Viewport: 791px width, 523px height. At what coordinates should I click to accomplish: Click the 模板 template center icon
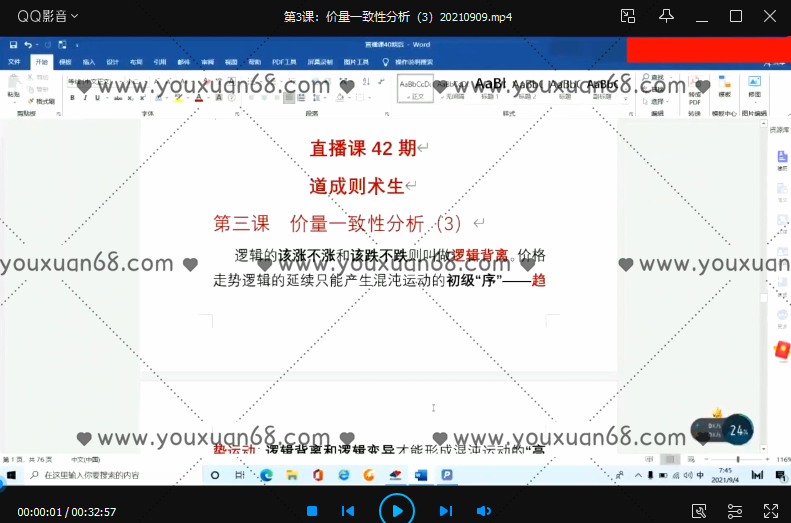pos(724,87)
